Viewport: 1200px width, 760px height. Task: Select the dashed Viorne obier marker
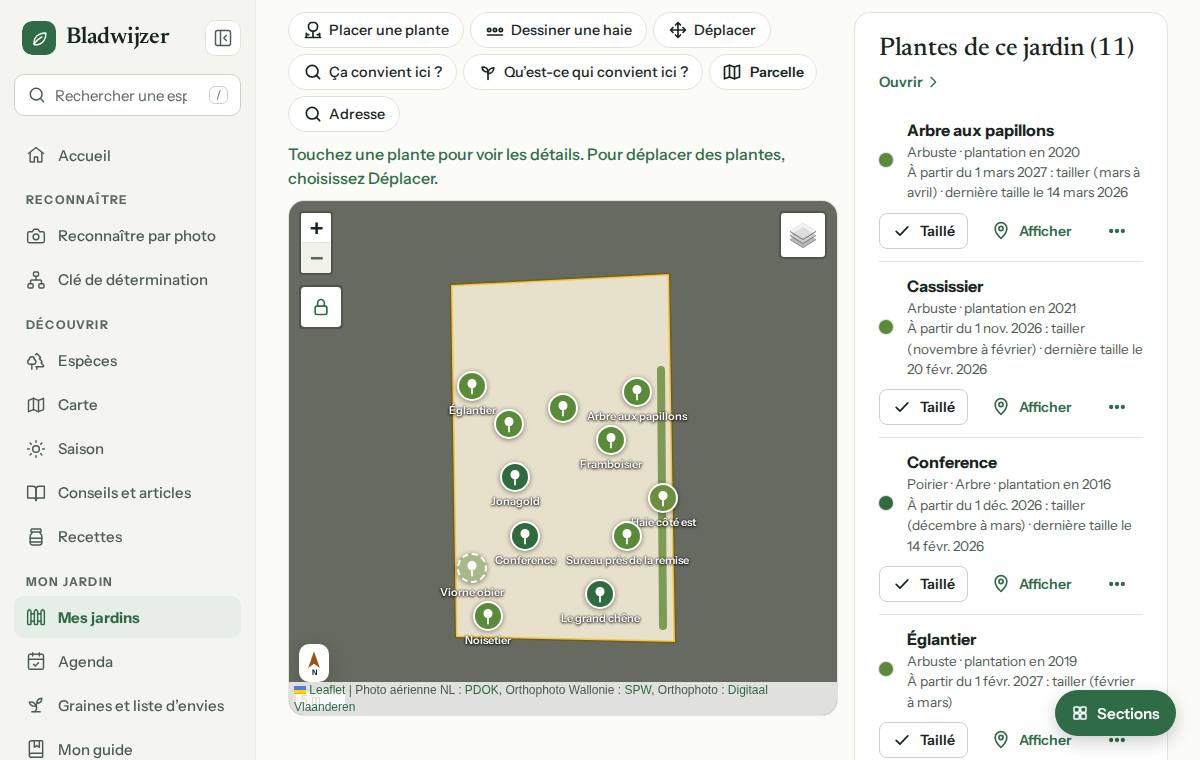click(x=472, y=568)
